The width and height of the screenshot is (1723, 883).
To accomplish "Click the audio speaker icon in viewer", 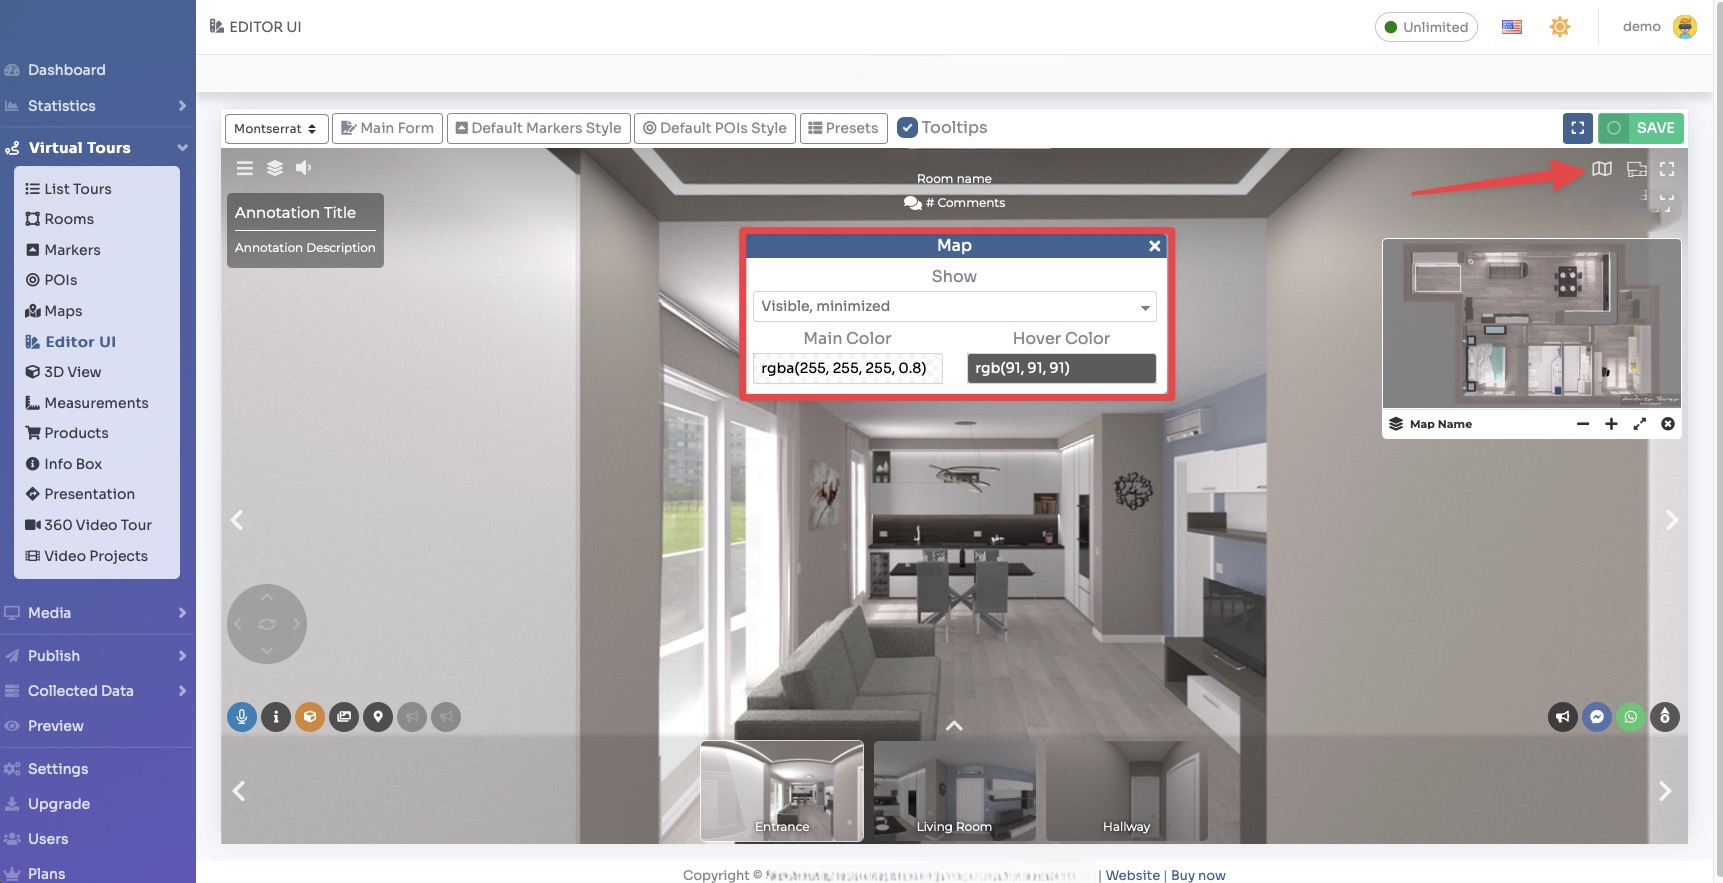I will click(304, 168).
